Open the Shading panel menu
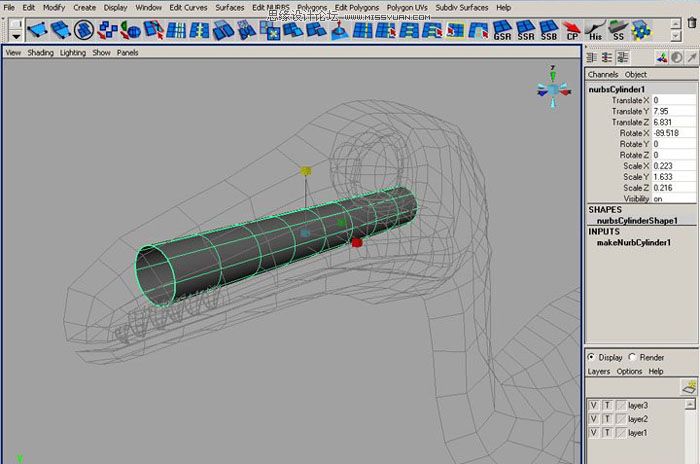The image size is (700, 464). tap(41, 52)
